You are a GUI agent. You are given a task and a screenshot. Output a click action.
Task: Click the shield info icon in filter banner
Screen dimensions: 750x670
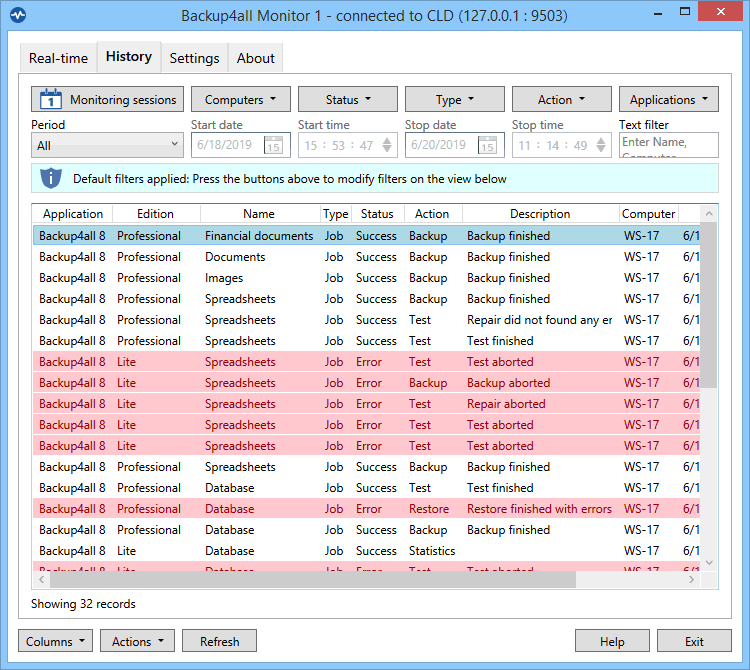51,178
